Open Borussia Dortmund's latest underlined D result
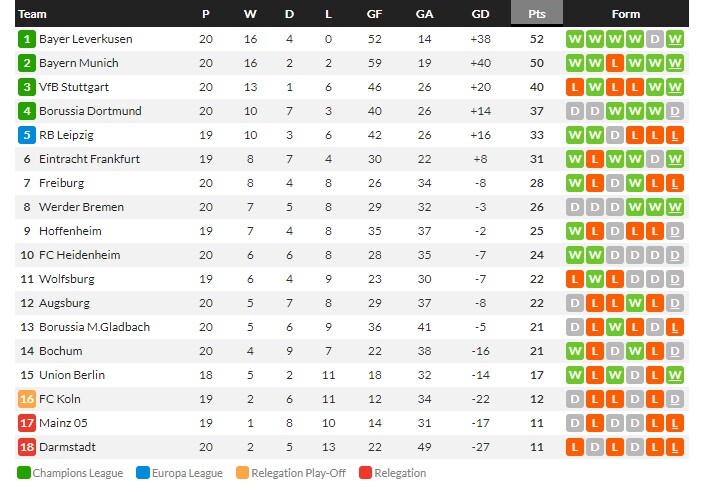This screenshot has height=492, width=707. tap(675, 111)
